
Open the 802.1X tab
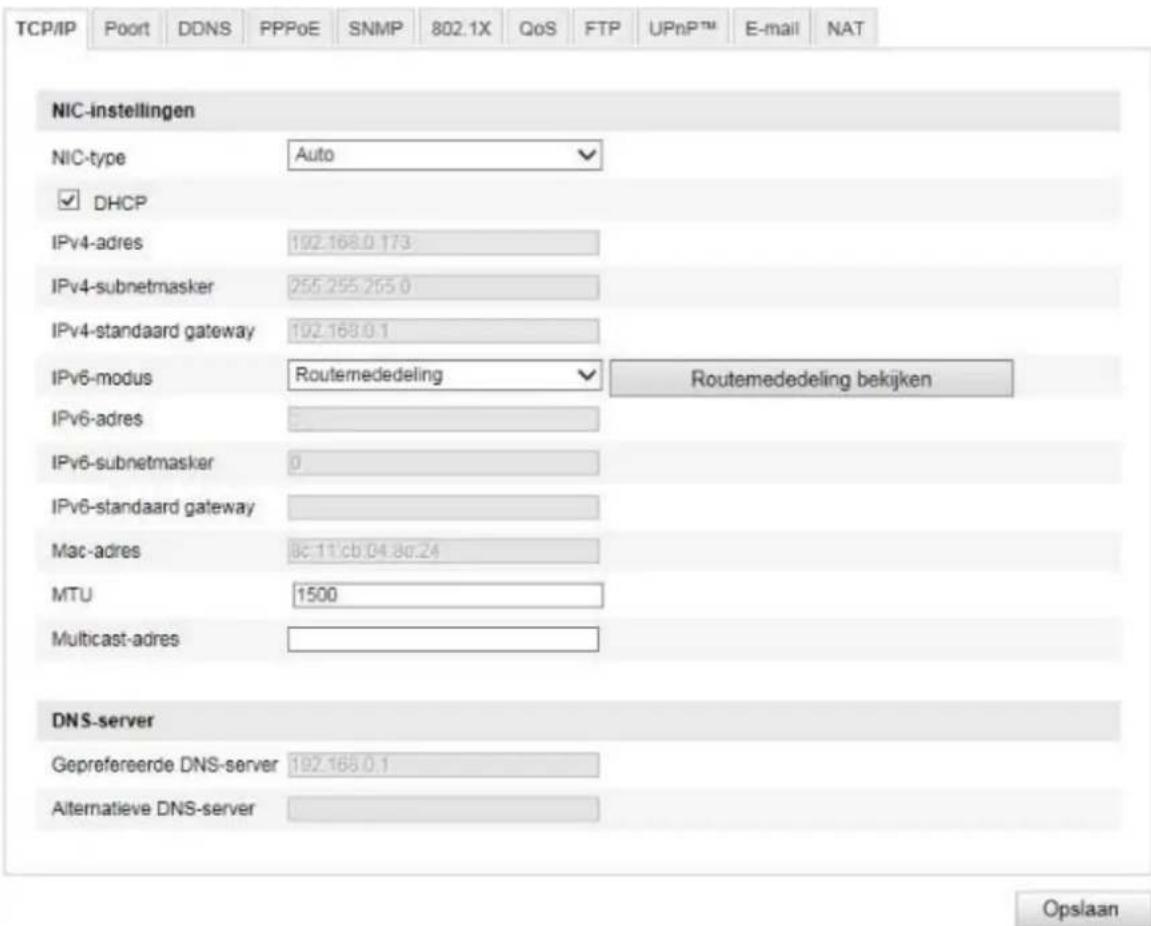(460, 29)
